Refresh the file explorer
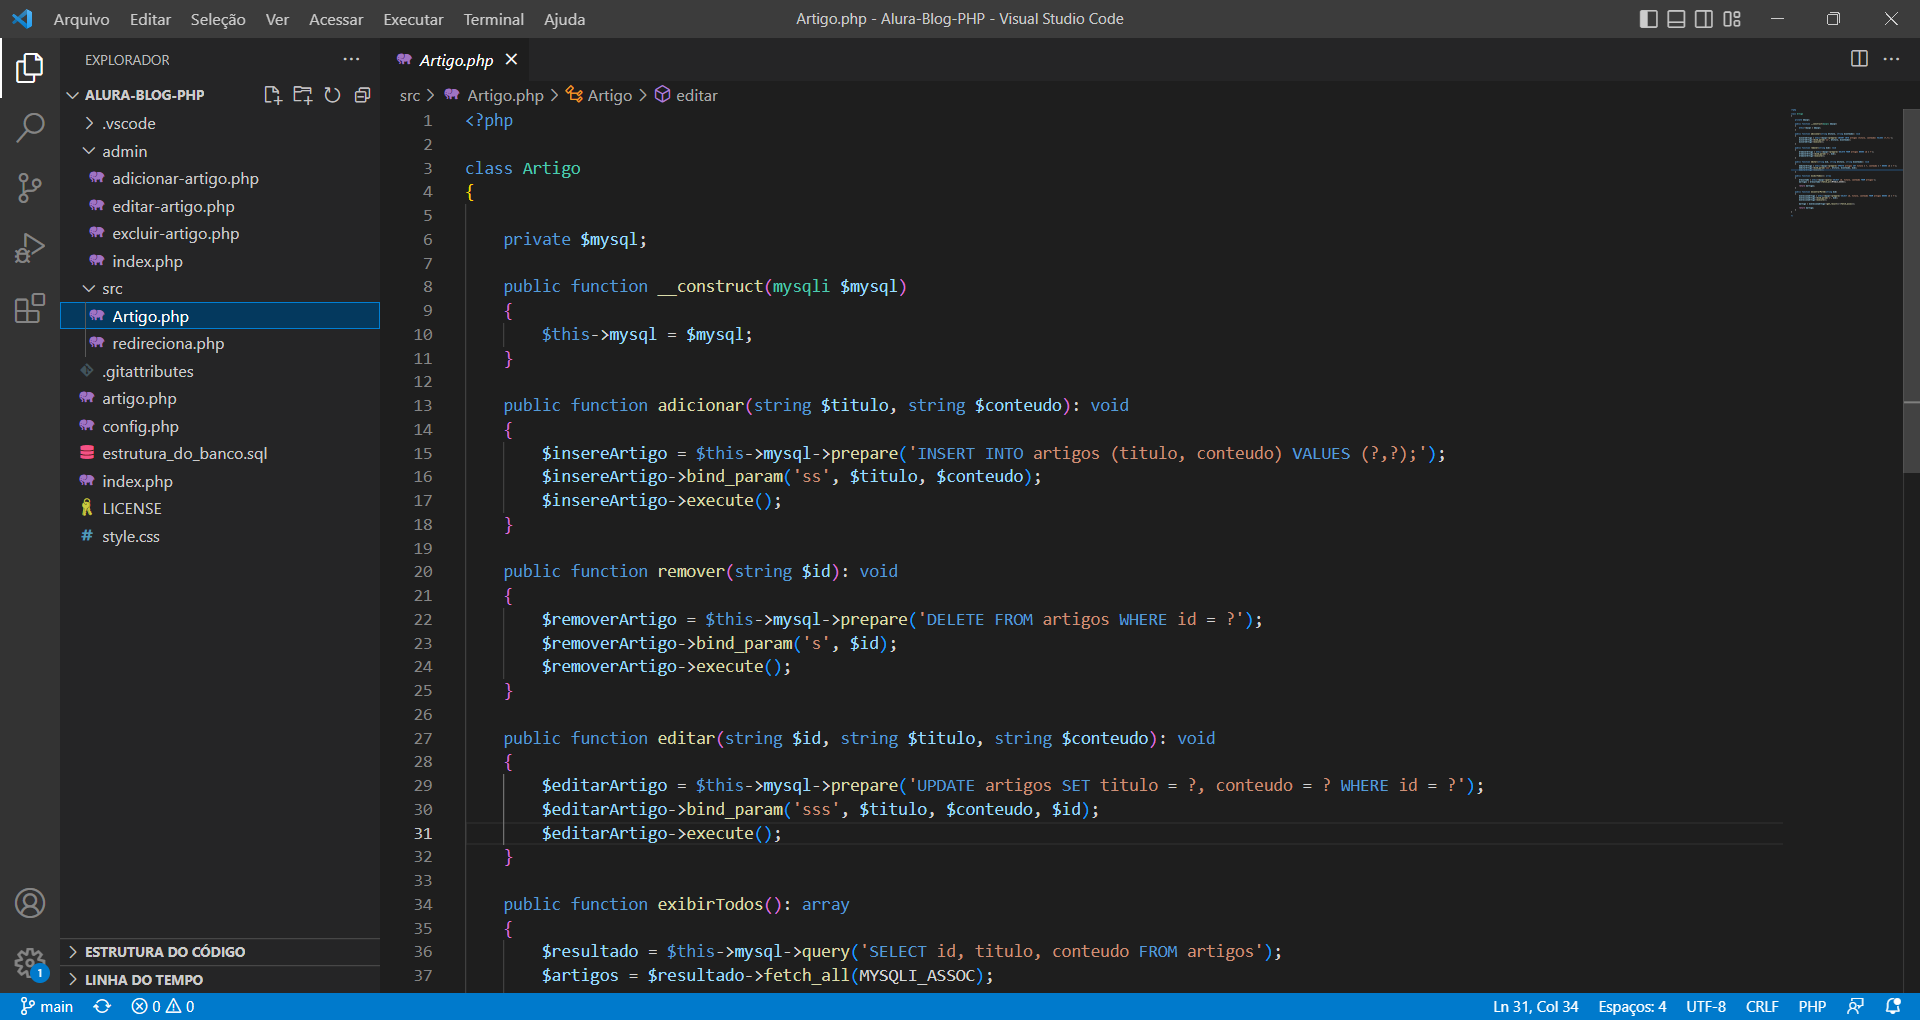Screen dimensions: 1920x1020 pos(332,95)
